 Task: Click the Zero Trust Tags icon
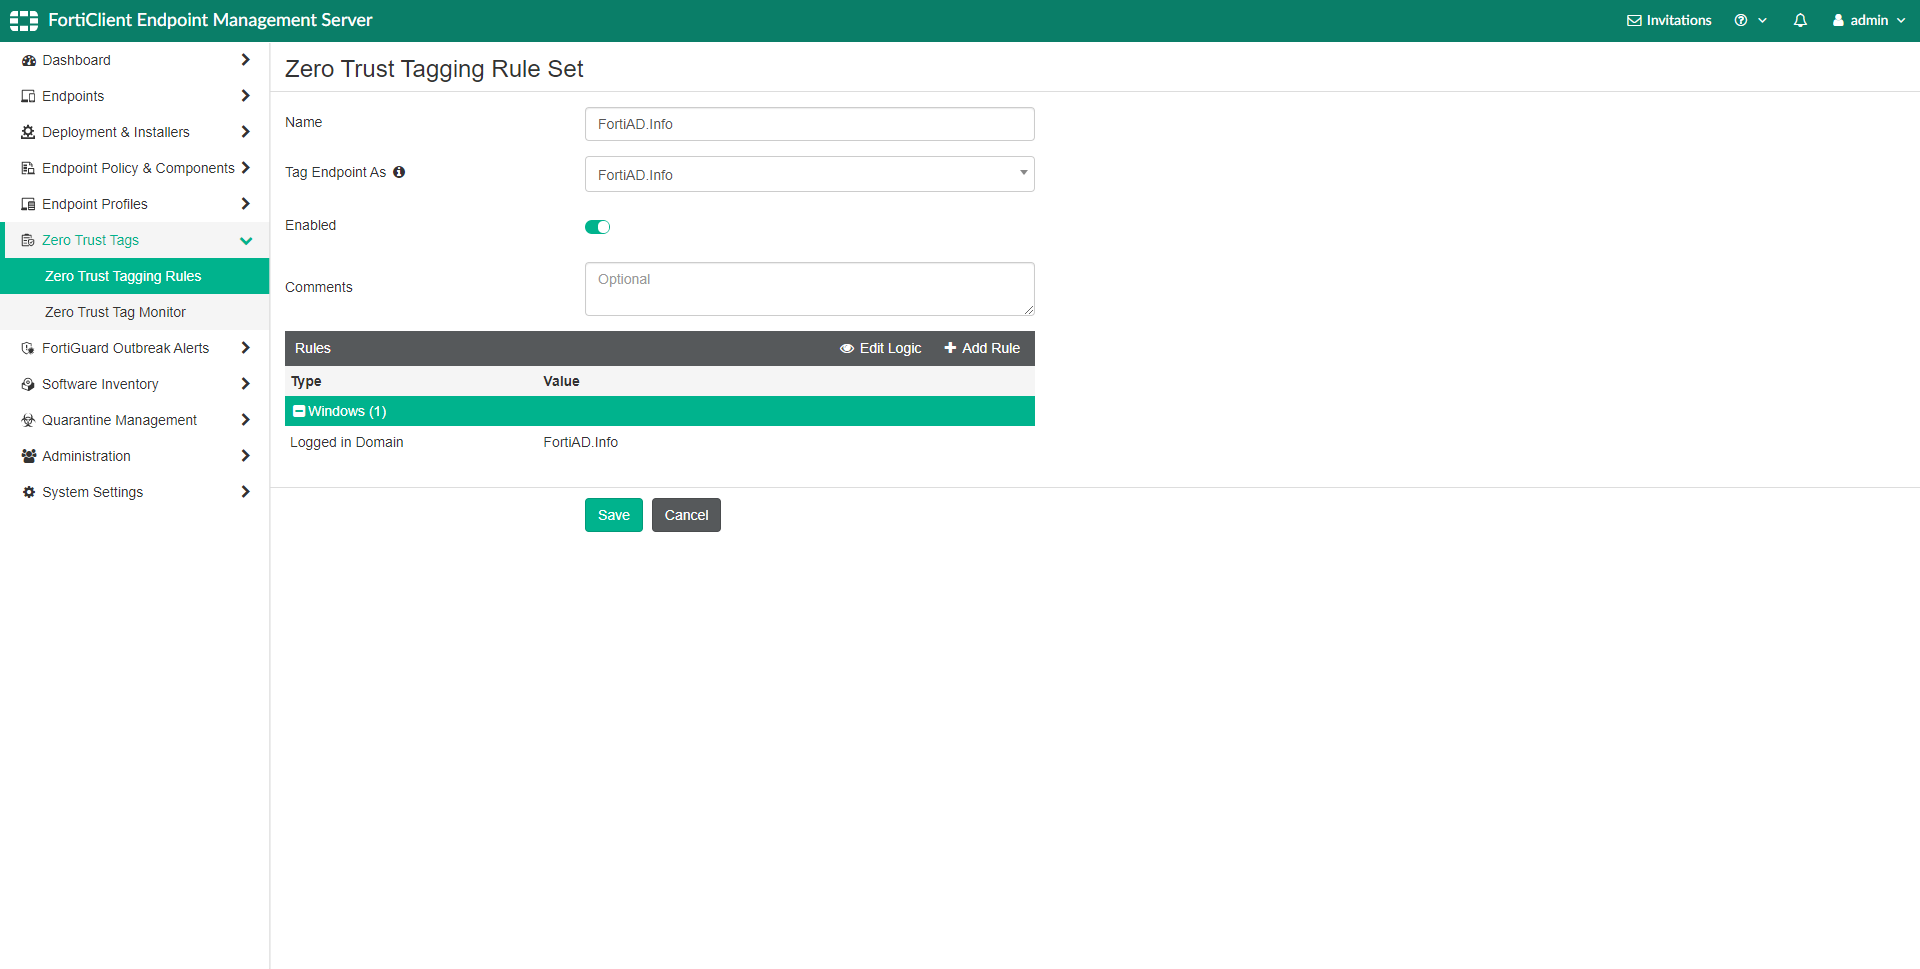click(x=28, y=240)
